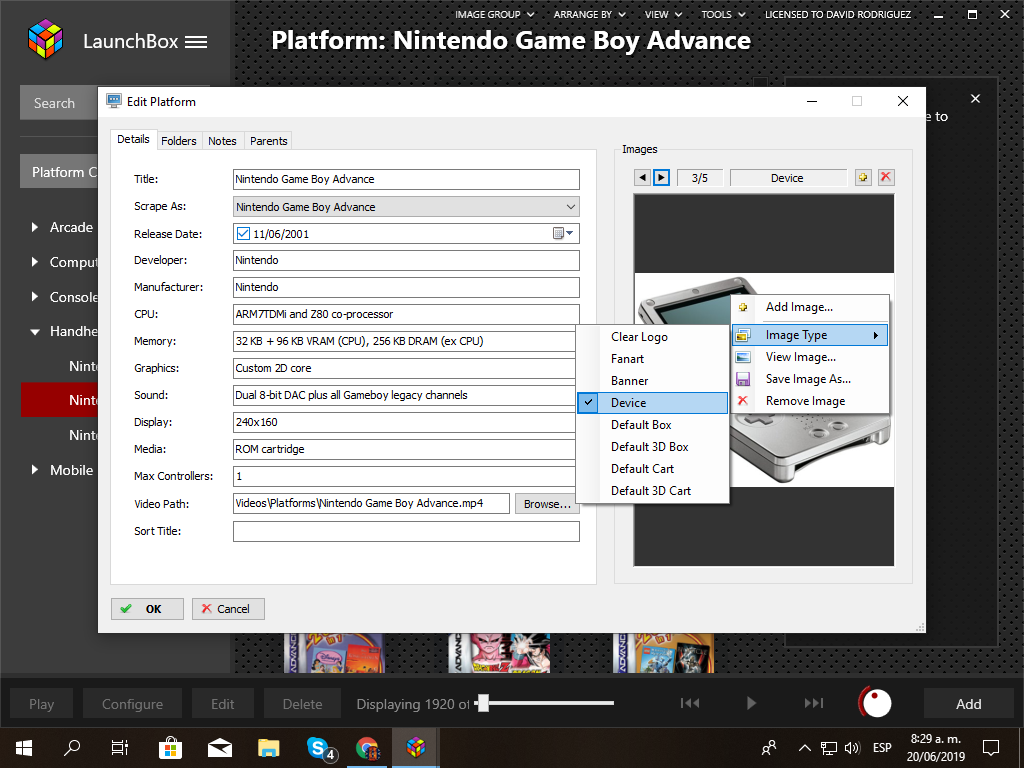Viewport: 1024px width, 768px height.
Task: Open the TOOLS dropdown menu
Action: point(723,14)
